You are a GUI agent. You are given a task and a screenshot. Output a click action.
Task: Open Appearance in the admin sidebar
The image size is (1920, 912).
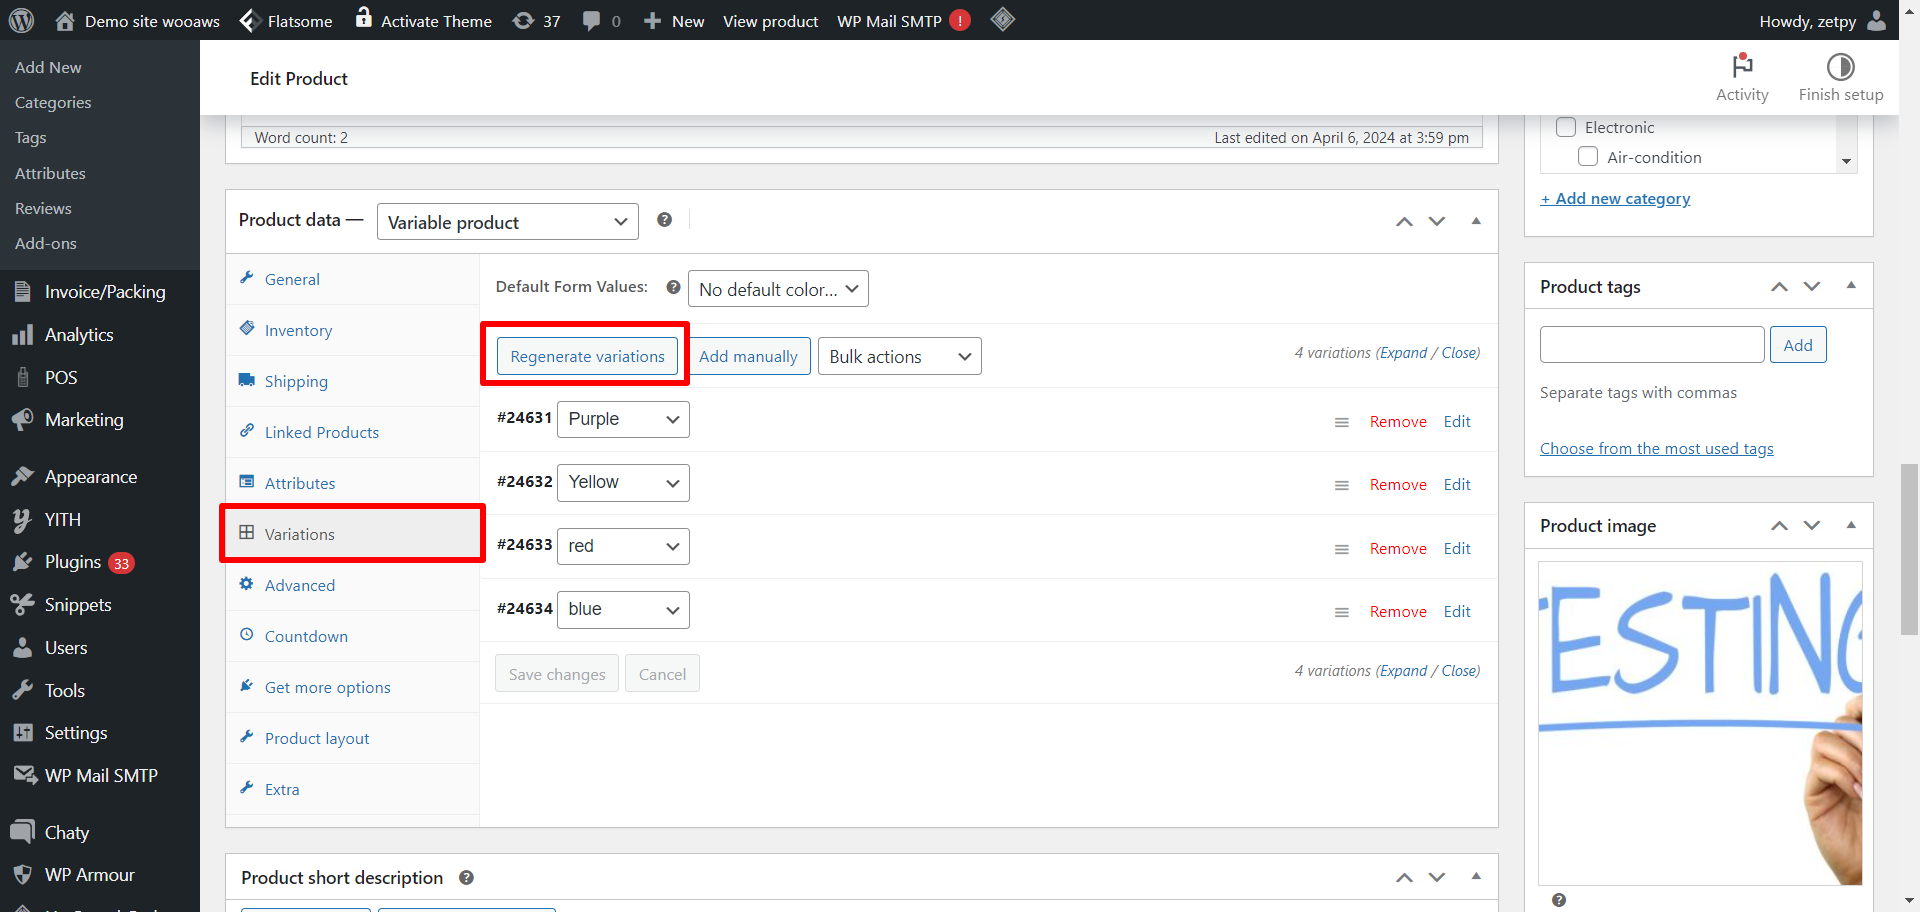pos(100,477)
